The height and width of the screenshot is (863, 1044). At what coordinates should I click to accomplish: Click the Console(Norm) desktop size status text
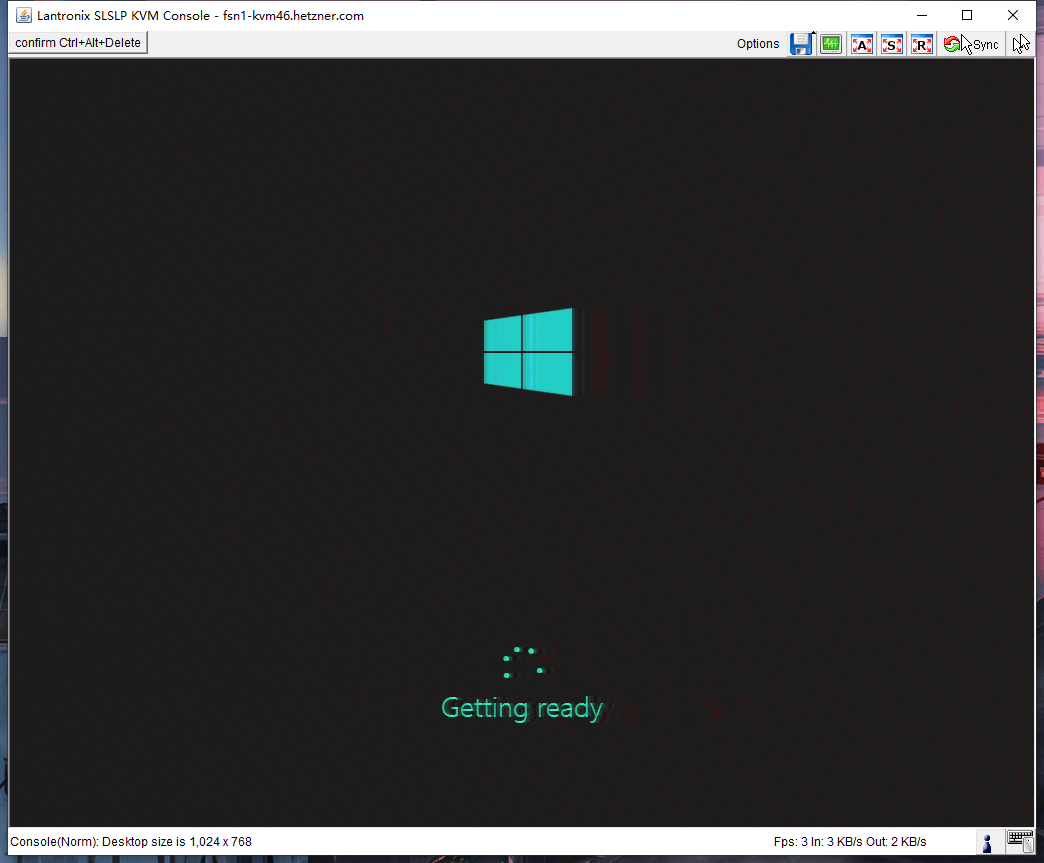(131, 842)
